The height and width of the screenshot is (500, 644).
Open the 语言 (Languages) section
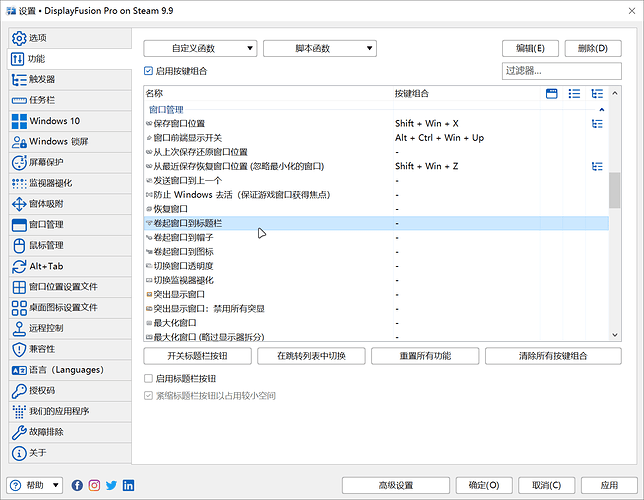tap(70, 370)
